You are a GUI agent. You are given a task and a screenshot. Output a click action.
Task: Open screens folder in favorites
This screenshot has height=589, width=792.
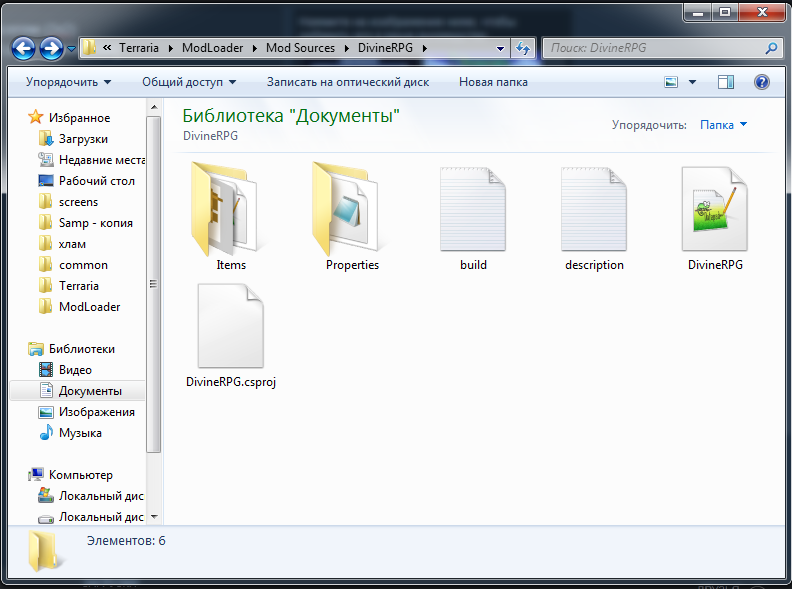[x=68, y=202]
